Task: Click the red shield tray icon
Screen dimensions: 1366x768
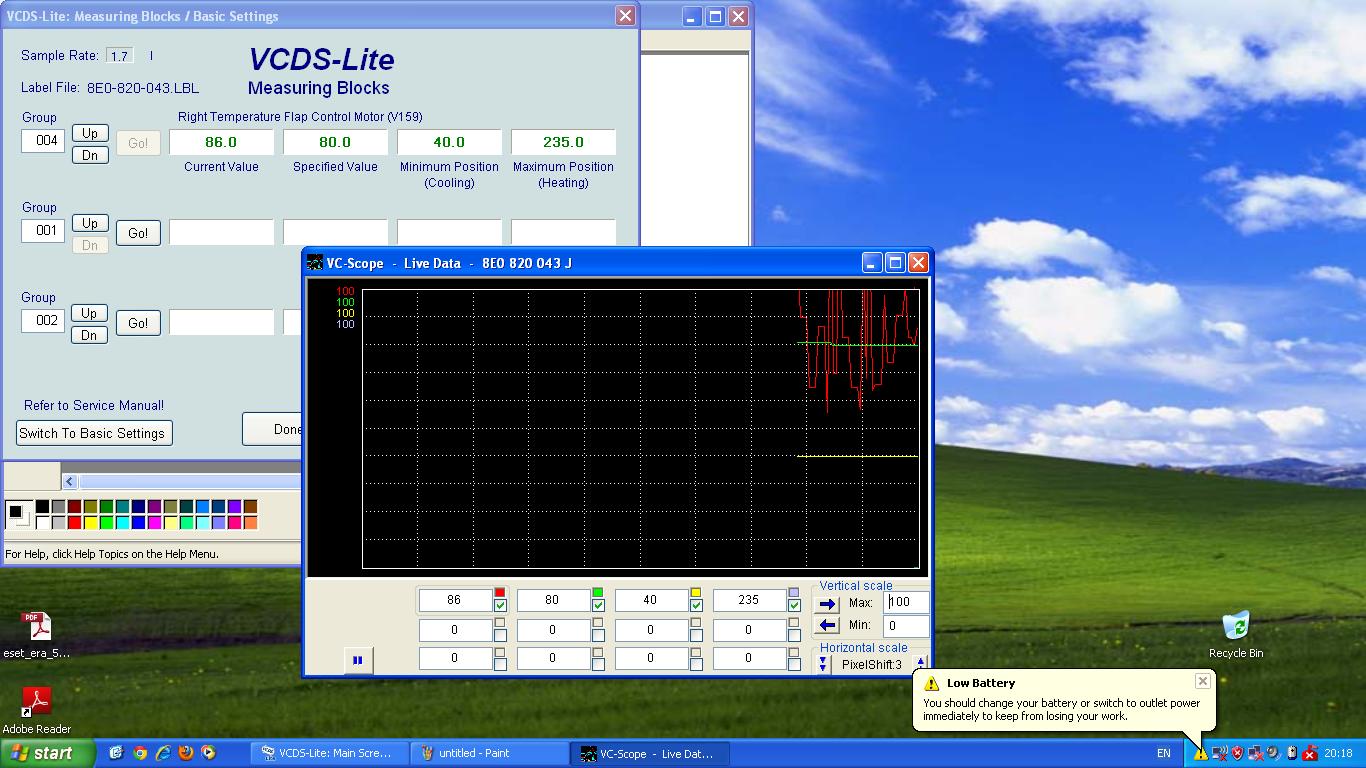Action: point(1237,753)
